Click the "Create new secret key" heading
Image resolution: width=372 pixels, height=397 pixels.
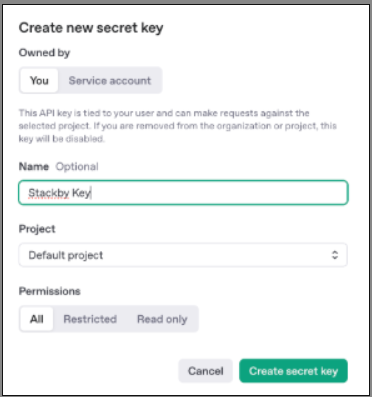coord(91,28)
